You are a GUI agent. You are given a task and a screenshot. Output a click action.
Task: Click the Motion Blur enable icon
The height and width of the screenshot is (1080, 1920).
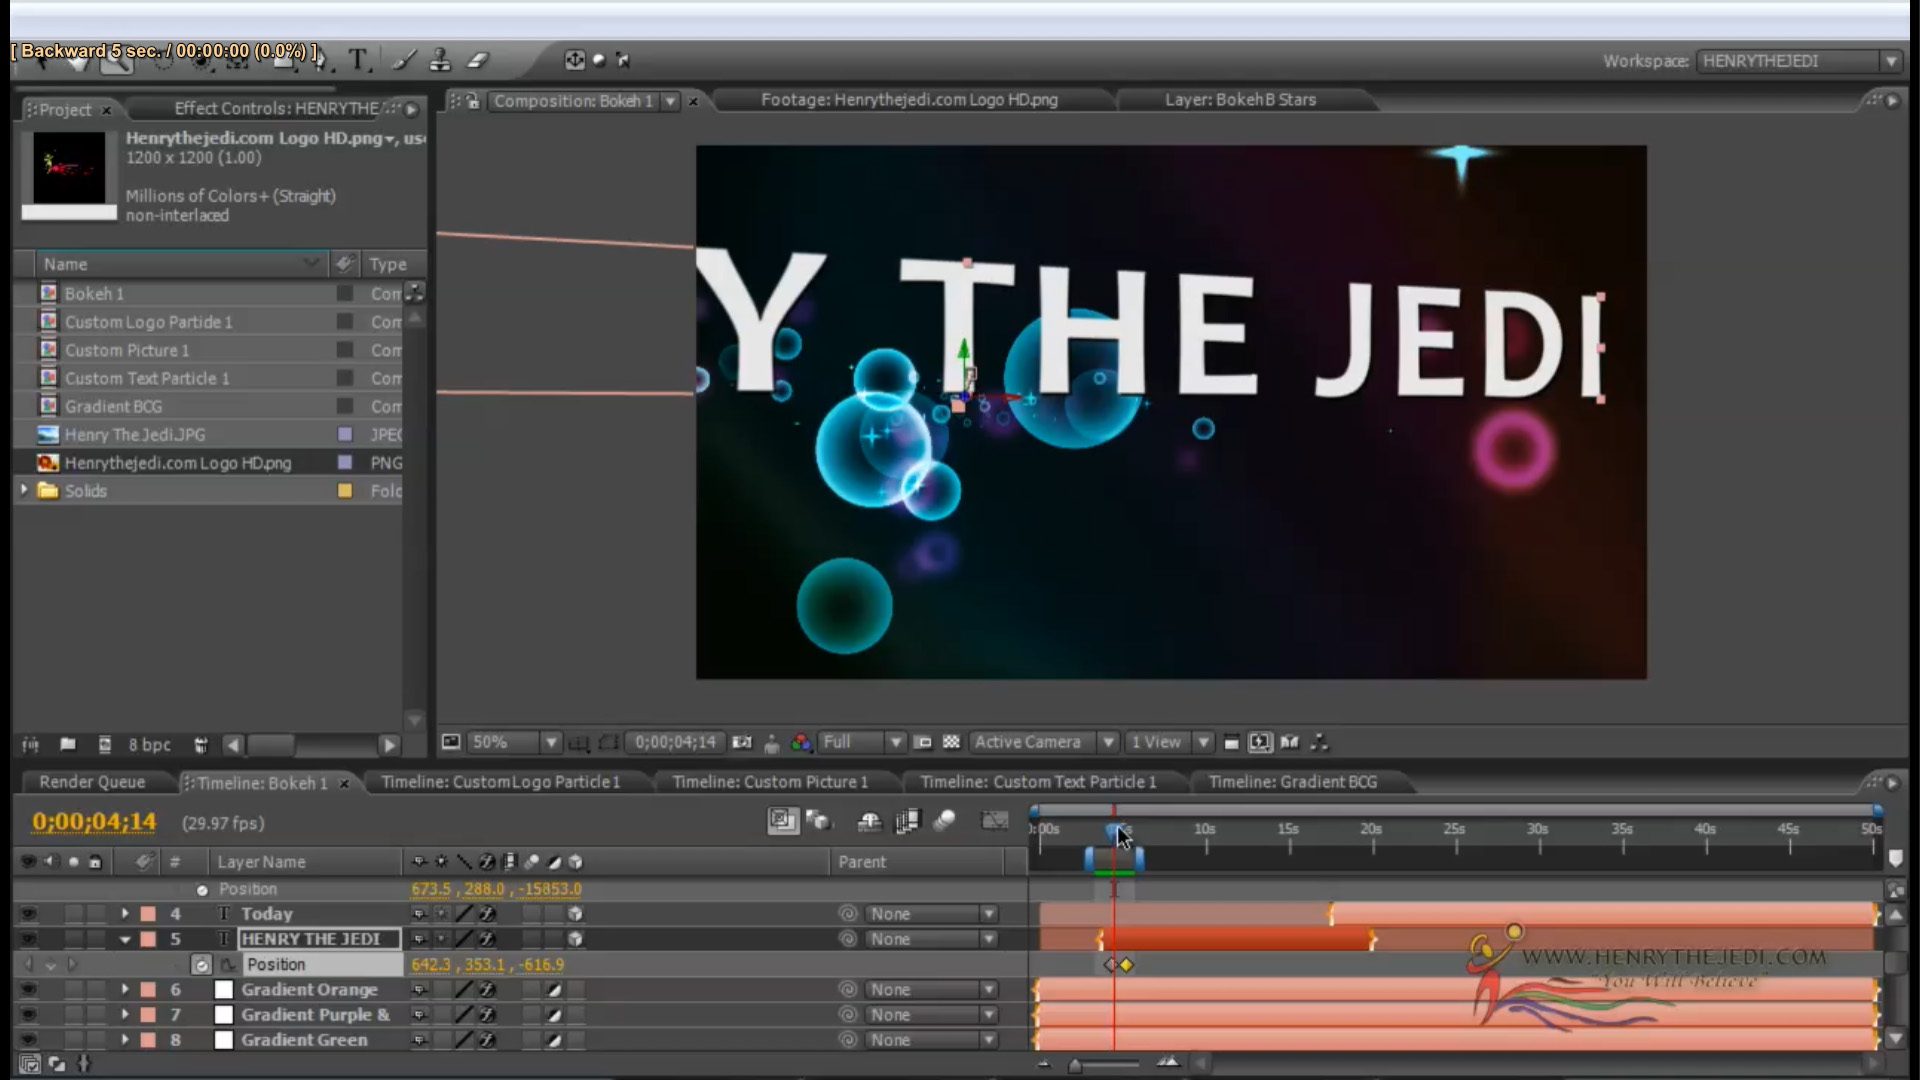click(x=944, y=821)
